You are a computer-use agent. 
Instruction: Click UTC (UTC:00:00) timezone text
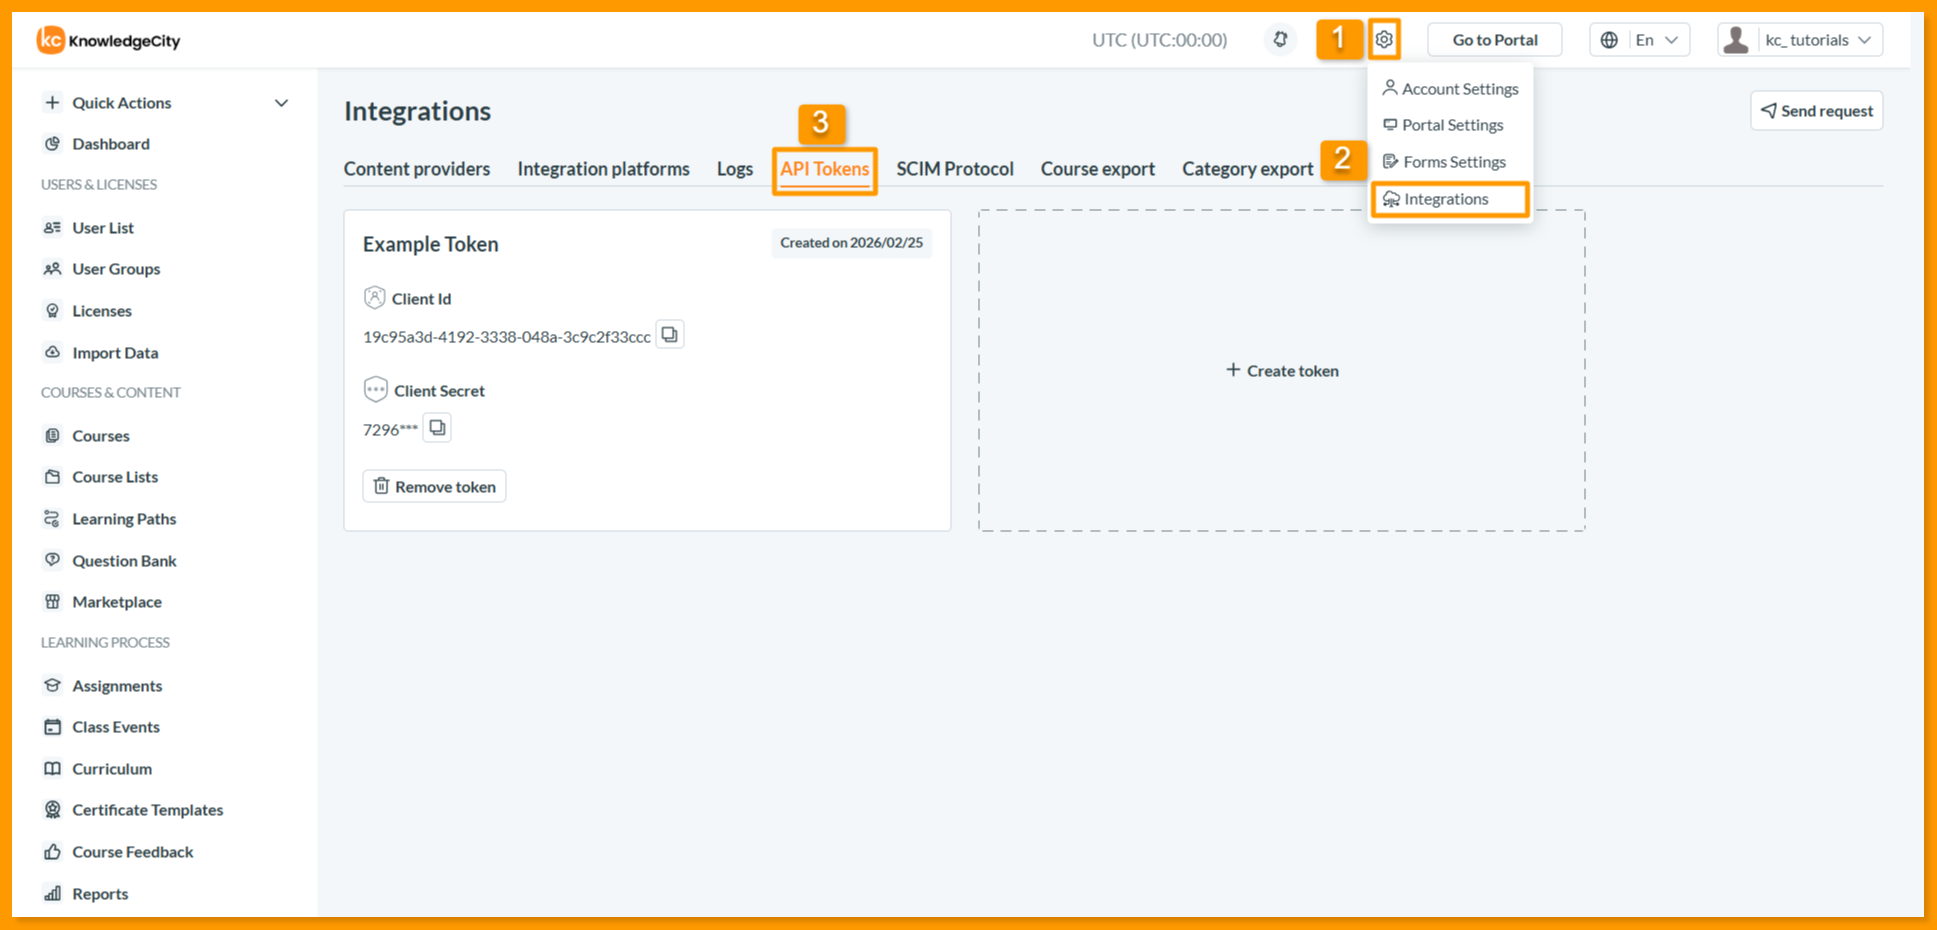[x=1160, y=40]
